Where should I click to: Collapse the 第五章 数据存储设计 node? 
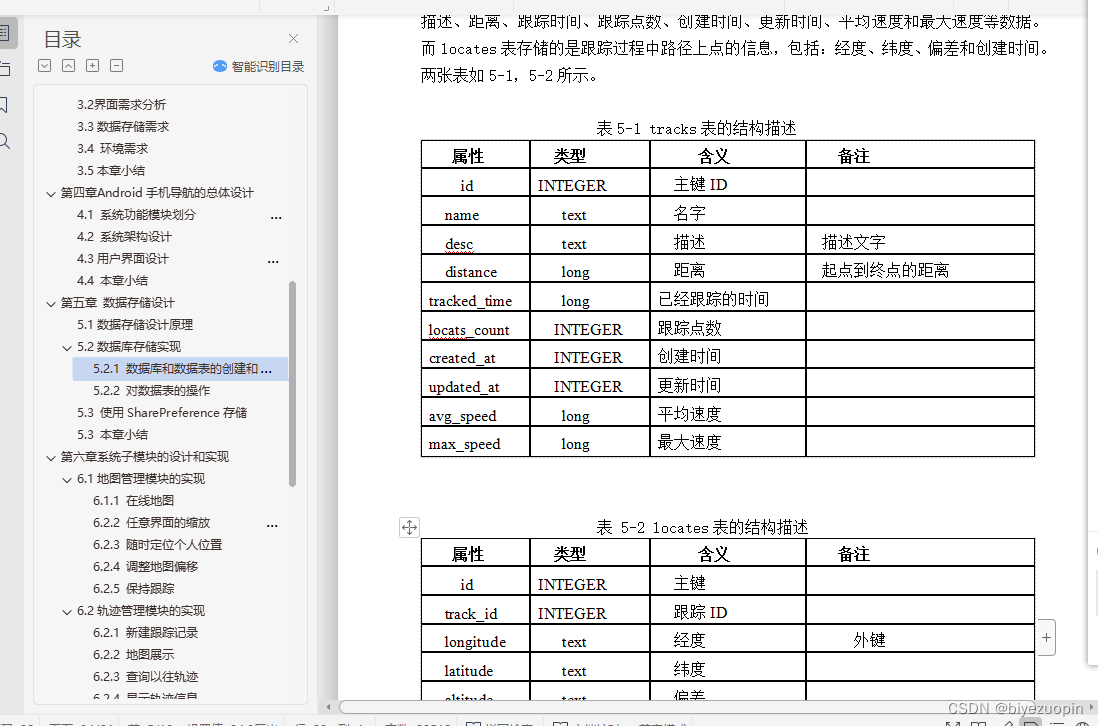[50, 304]
